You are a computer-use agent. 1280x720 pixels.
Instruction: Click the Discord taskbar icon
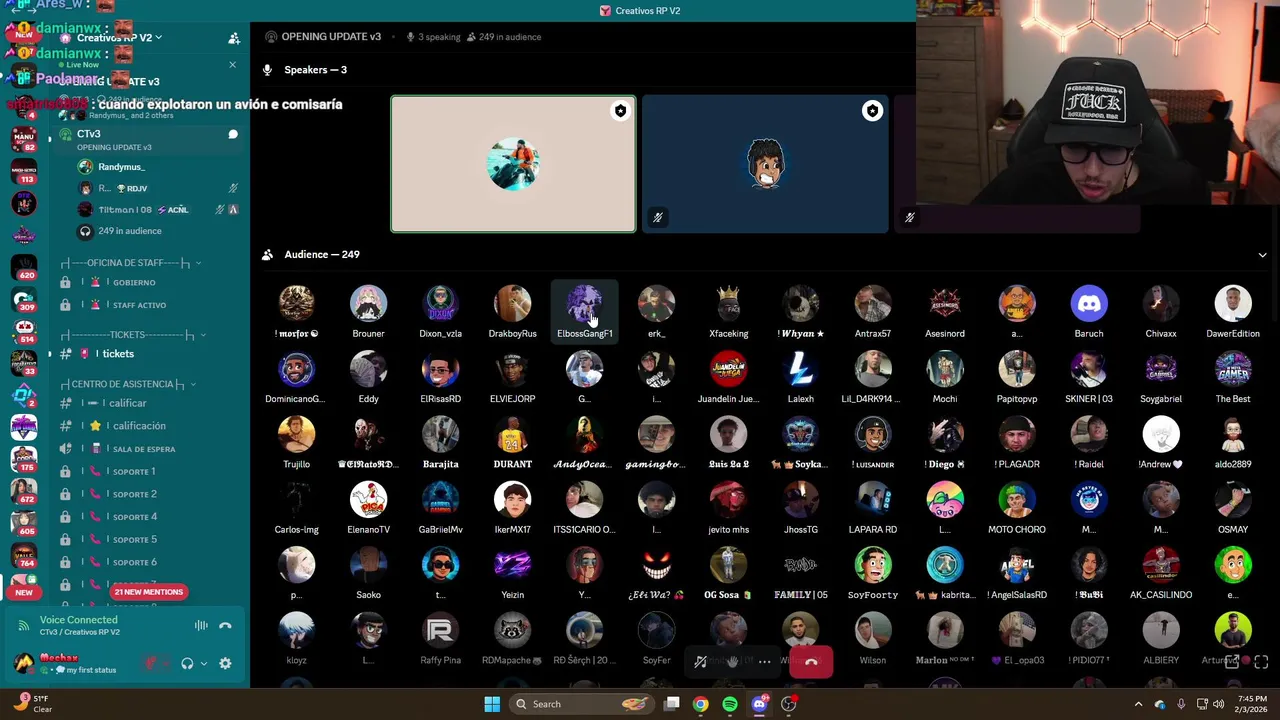pos(760,704)
